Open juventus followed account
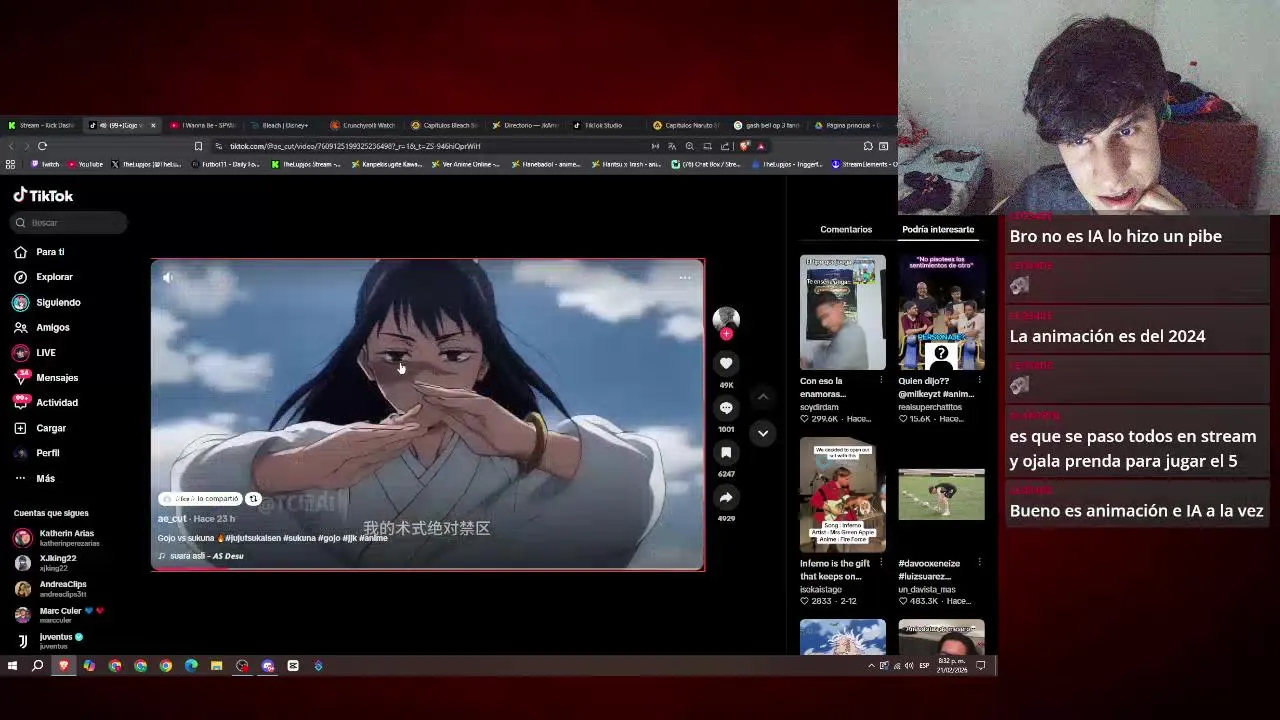Screen dimensions: 1280x720 [48, 640]
